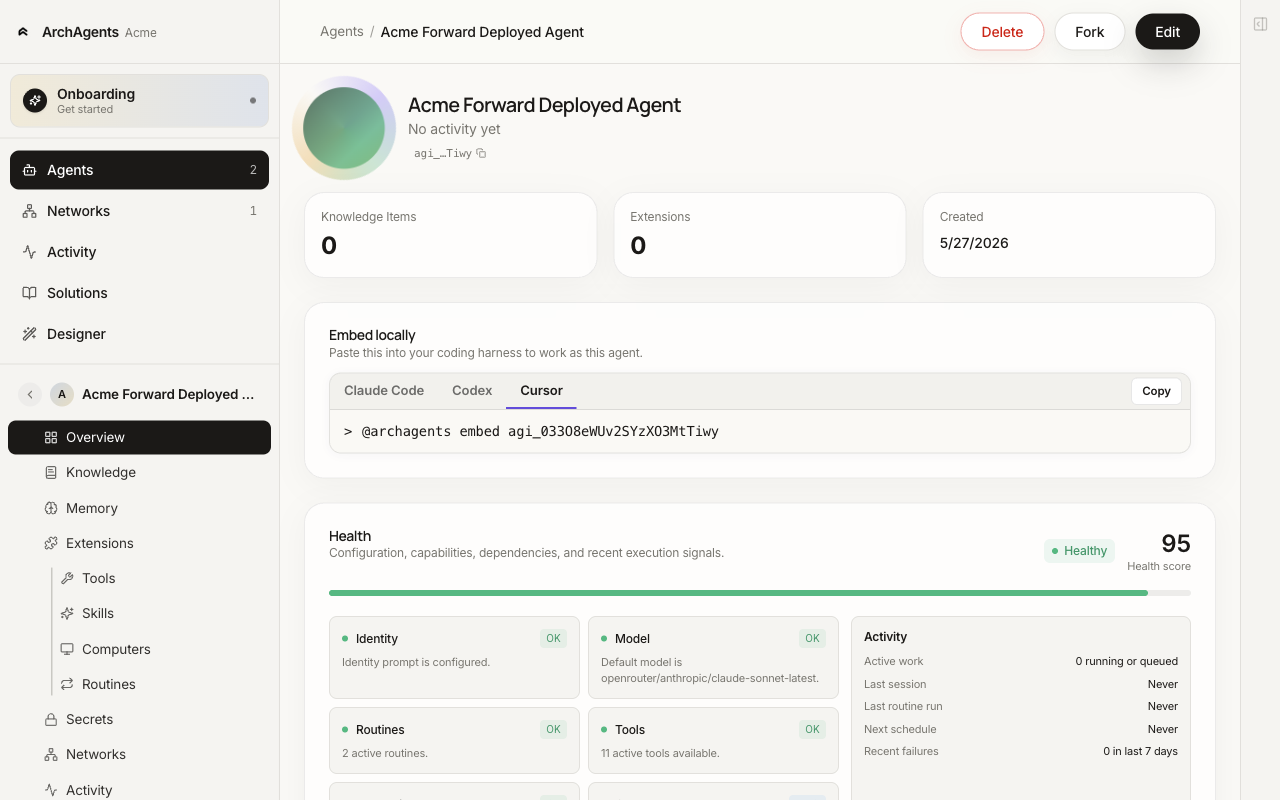Image resolution: width=1280 pixels, height=800 pixels.
Task: Click the Acme workspace name beside ArchAgents
Action: point(141,33)
